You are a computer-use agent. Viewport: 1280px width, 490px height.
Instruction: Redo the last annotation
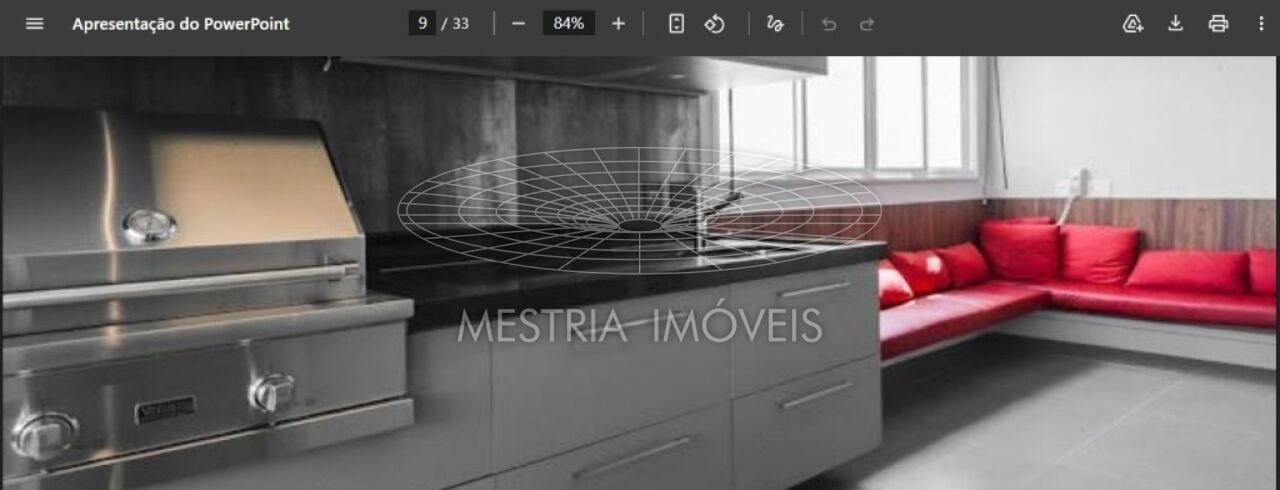pyautogui.click(x=867, y=23)
